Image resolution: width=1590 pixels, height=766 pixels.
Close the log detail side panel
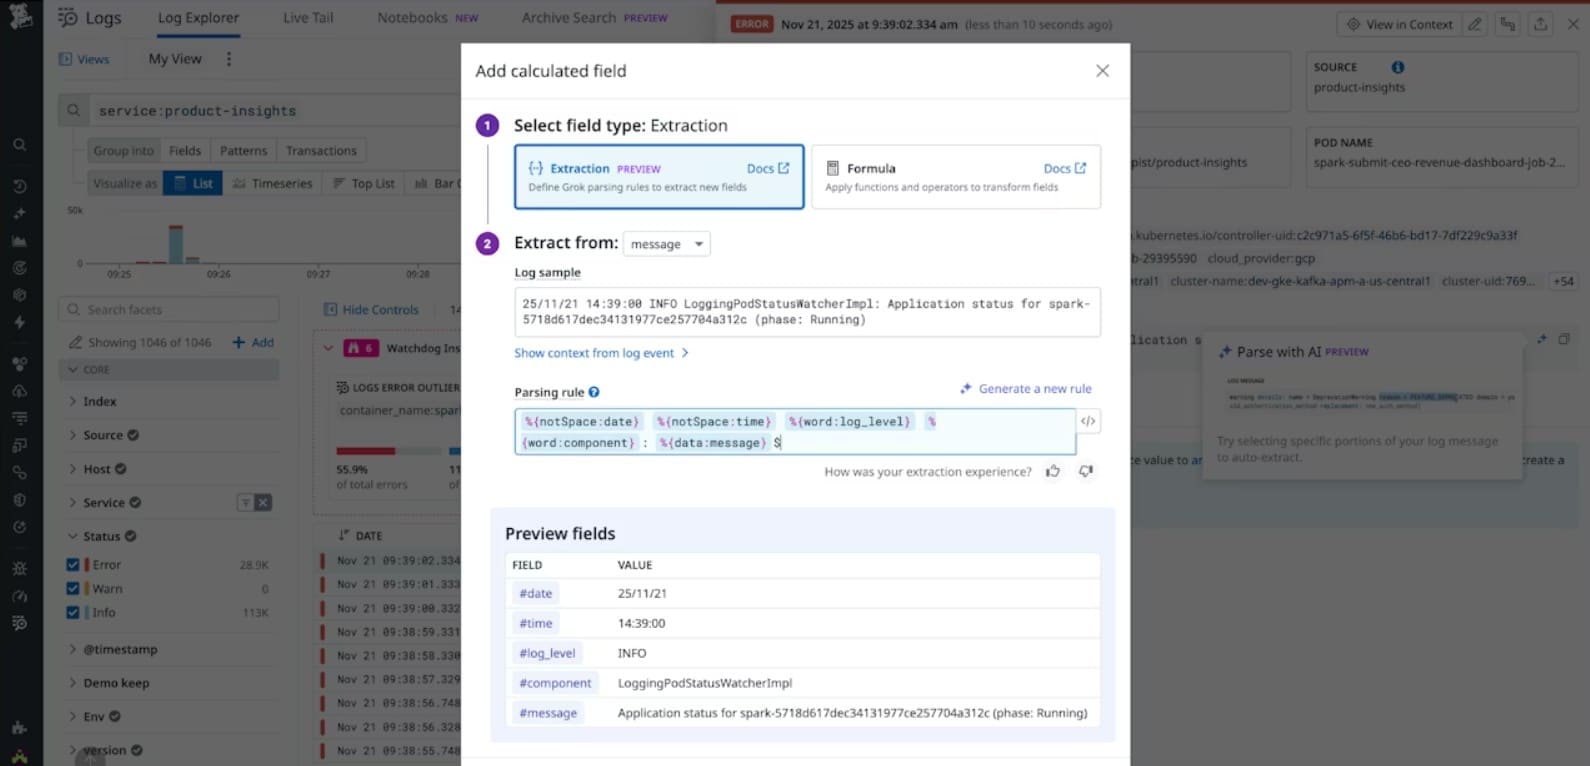tap(1573, 24)
